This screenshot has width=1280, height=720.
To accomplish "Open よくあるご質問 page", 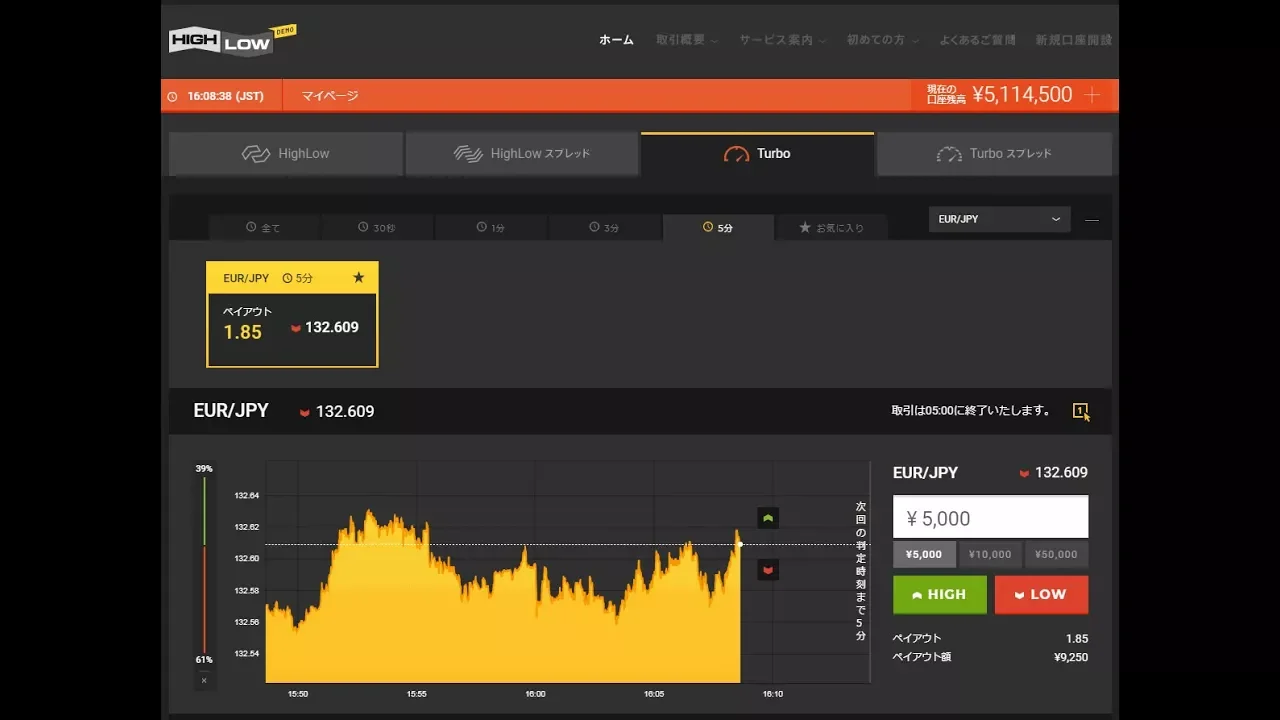I will 977,40.
